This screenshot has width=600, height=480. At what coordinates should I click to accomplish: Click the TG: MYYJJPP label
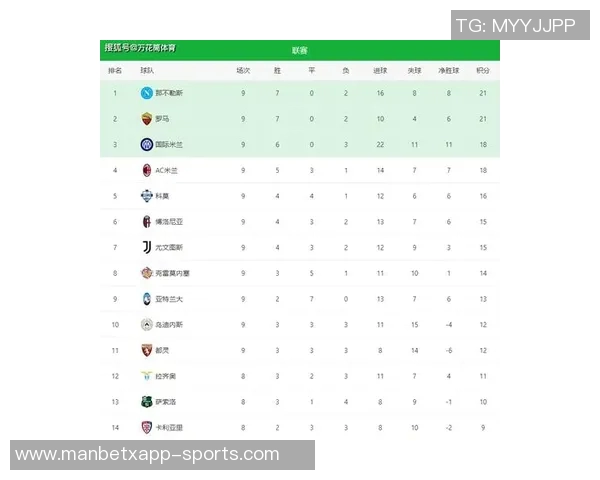(515, 25)
